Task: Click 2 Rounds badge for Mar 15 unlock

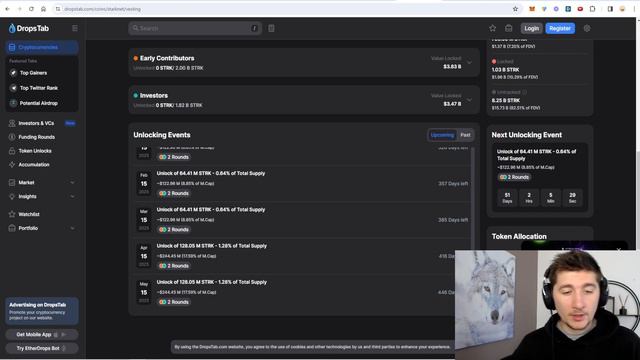Action: pos(174,229)
